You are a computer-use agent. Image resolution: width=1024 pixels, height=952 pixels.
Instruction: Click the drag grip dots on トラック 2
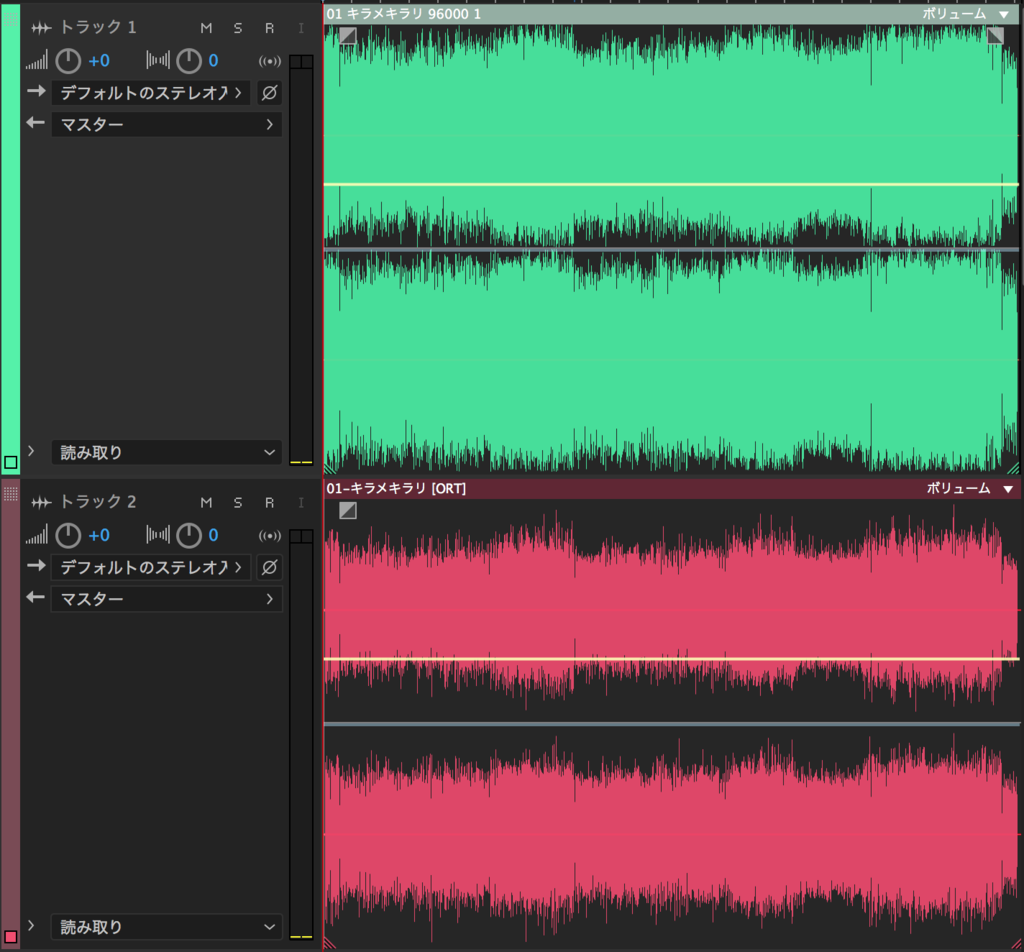coord(10,493)
